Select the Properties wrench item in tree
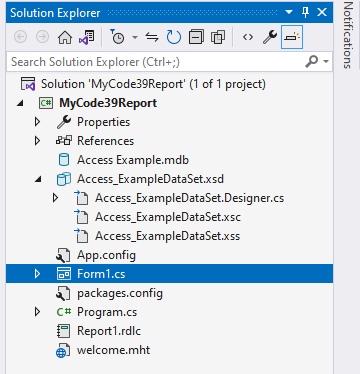Screen dimensions: 360x374 click(103, 122)
